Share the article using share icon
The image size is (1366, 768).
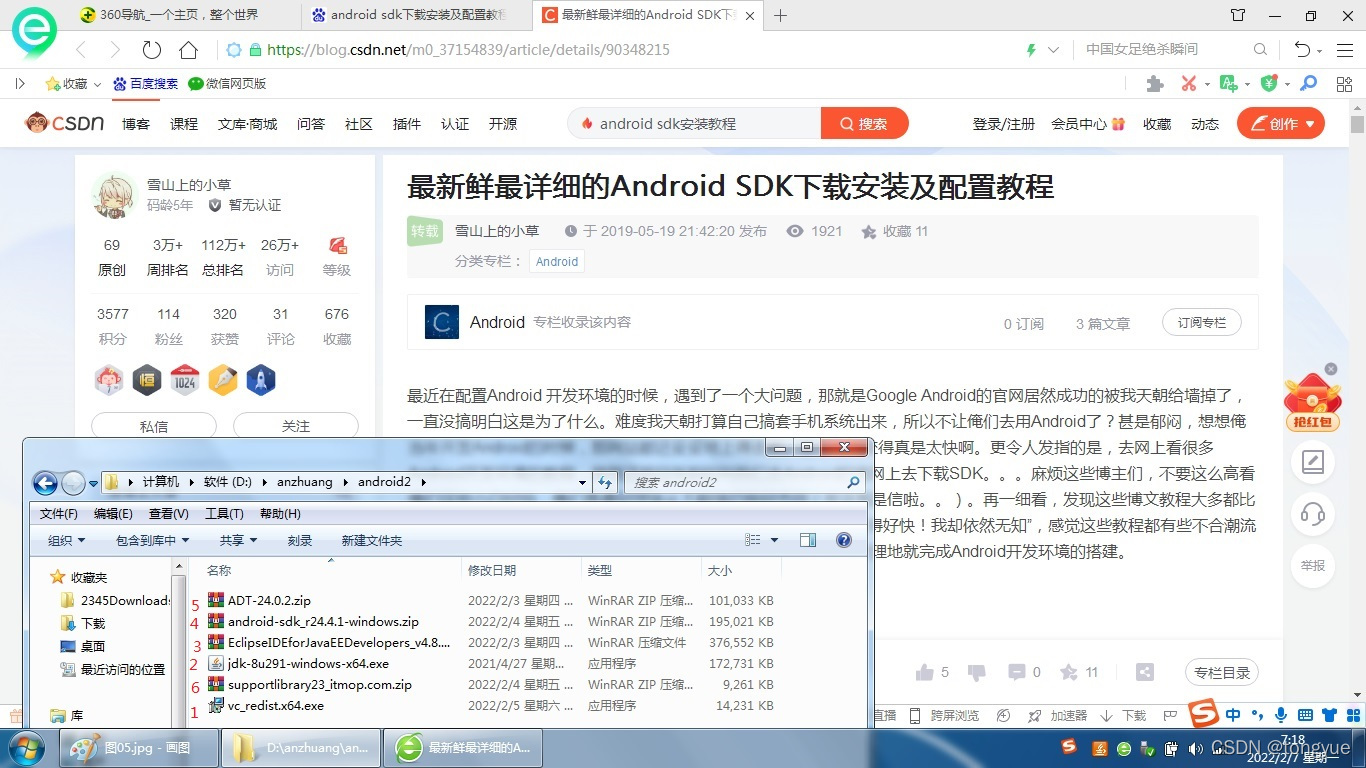(x=1146, y=672)
